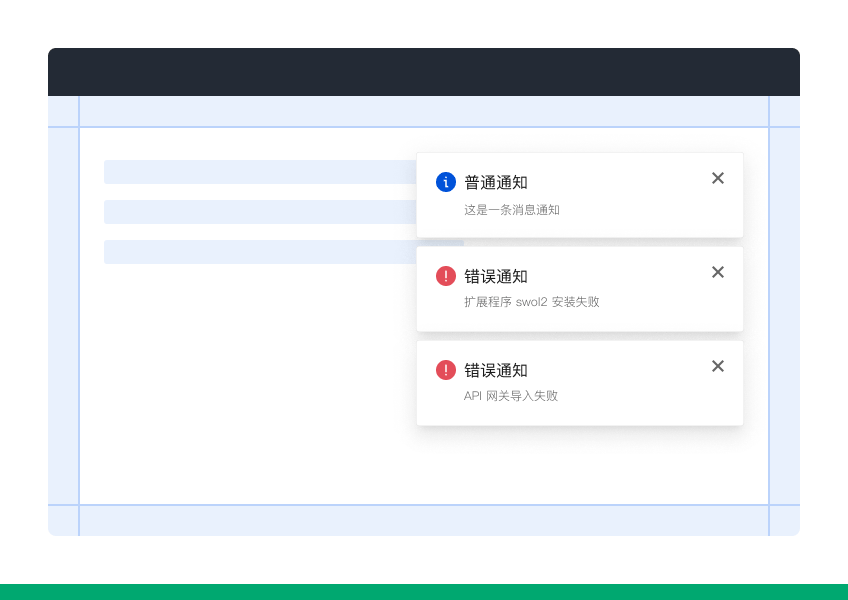Click the red error icon on the API 网关 notification
Image resolution: width=848 pixels, height=600 pixels.
click(446, 370)
